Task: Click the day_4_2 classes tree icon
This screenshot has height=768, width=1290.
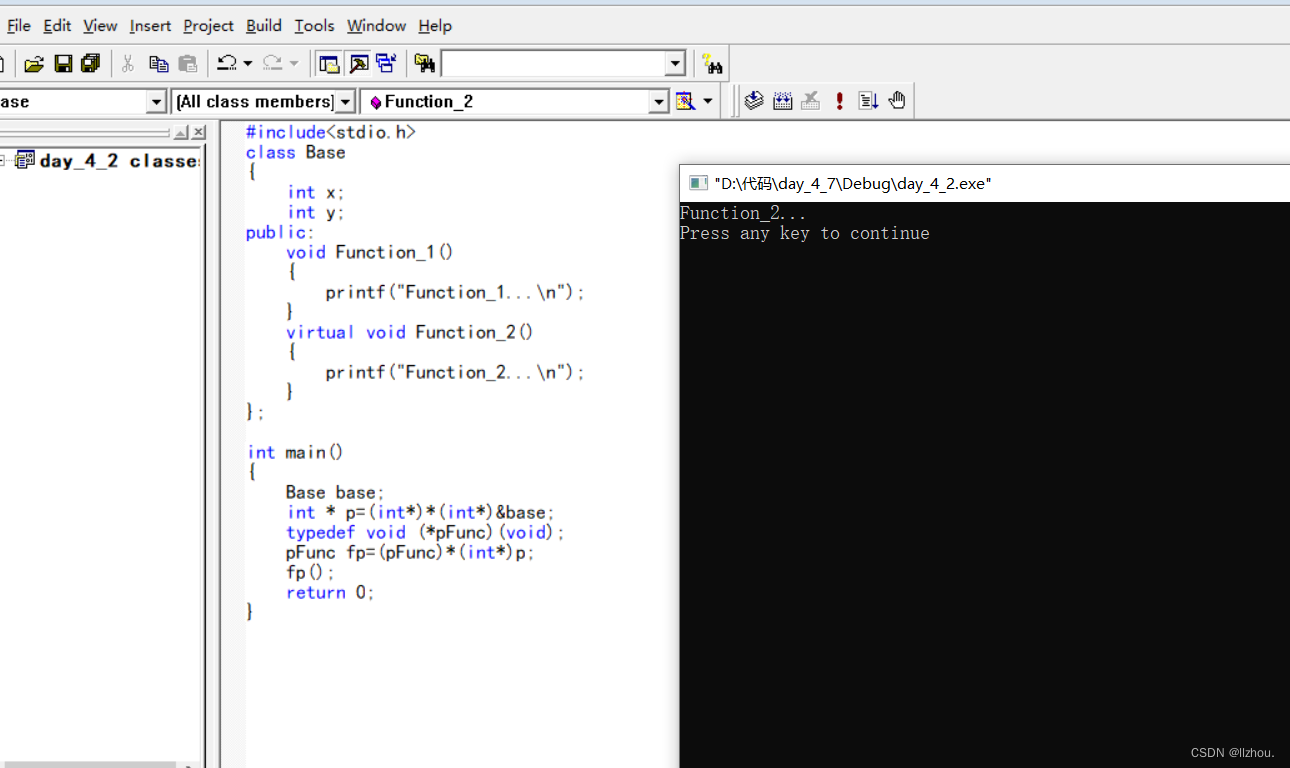Action: pyautogui.click(x=25, y=160)
